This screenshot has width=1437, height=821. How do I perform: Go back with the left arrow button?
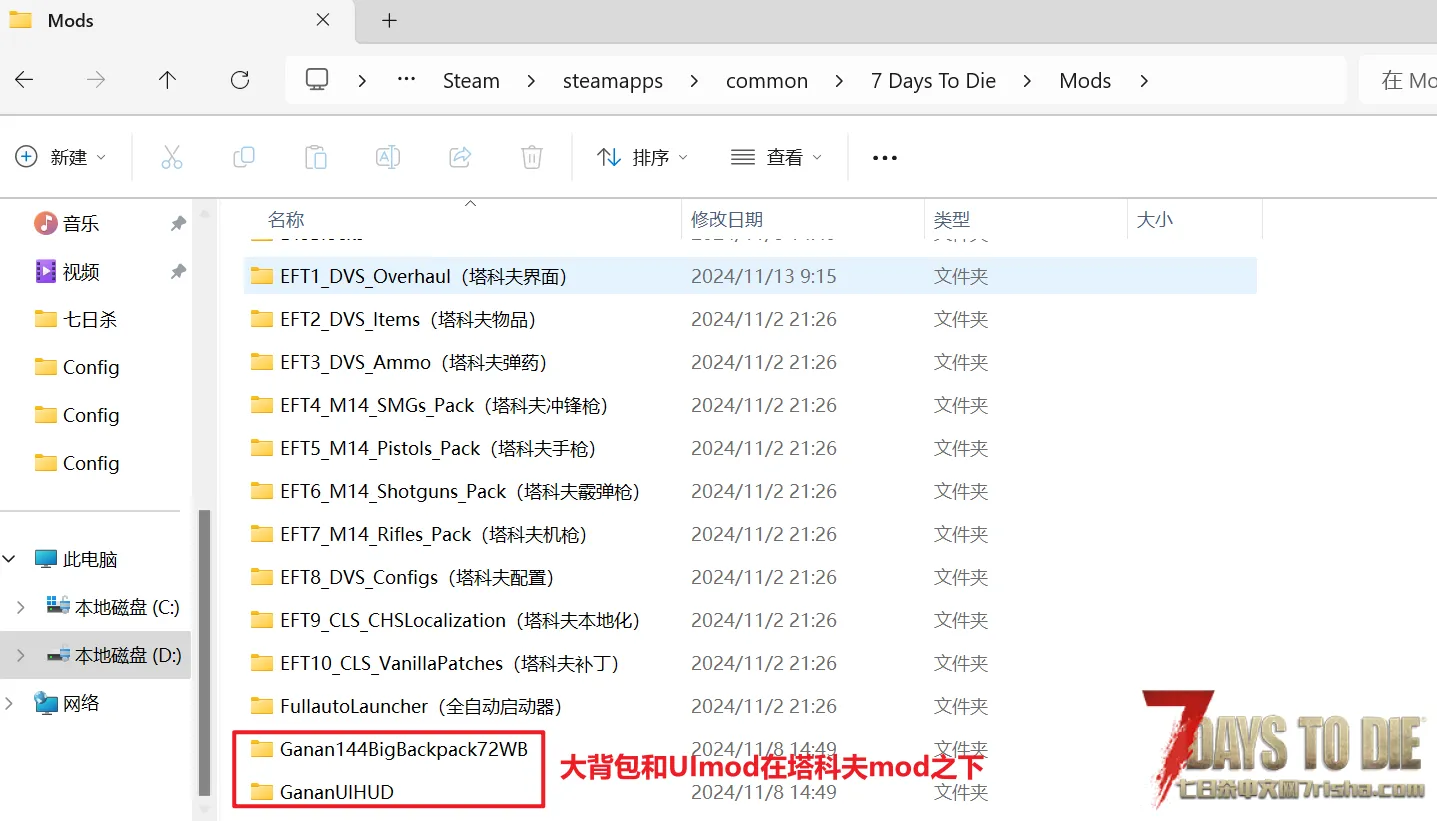point(24,80)
